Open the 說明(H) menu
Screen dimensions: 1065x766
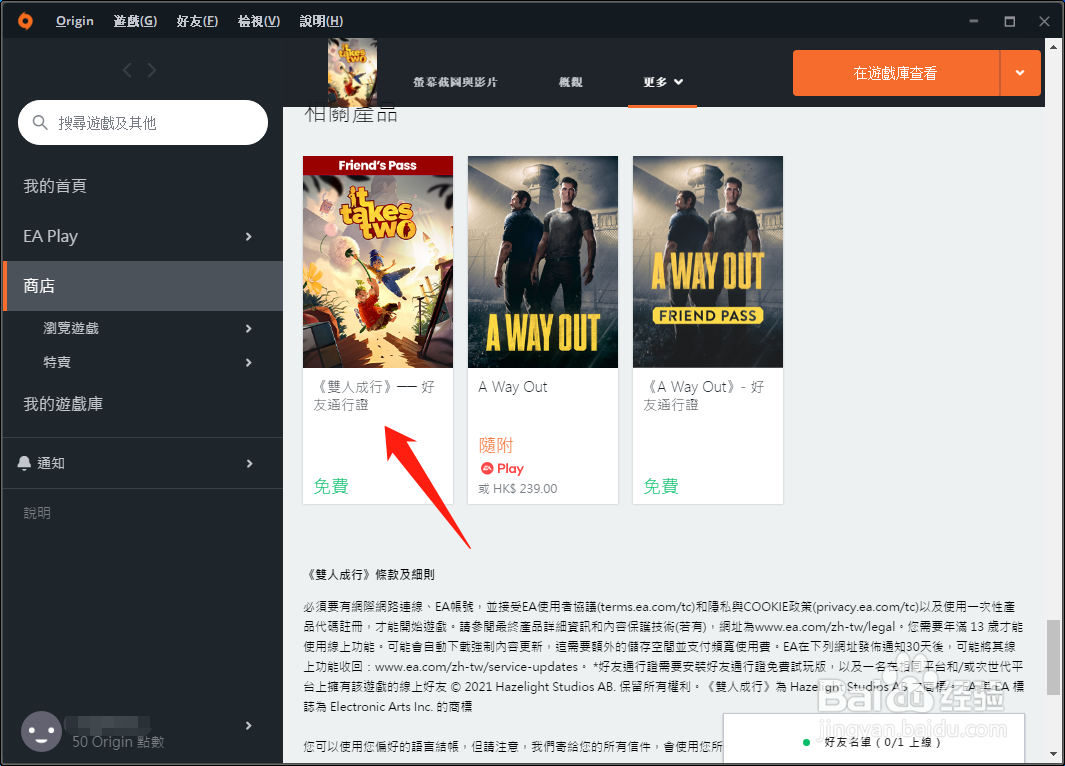pyautogui.click(x=321, y=21)
